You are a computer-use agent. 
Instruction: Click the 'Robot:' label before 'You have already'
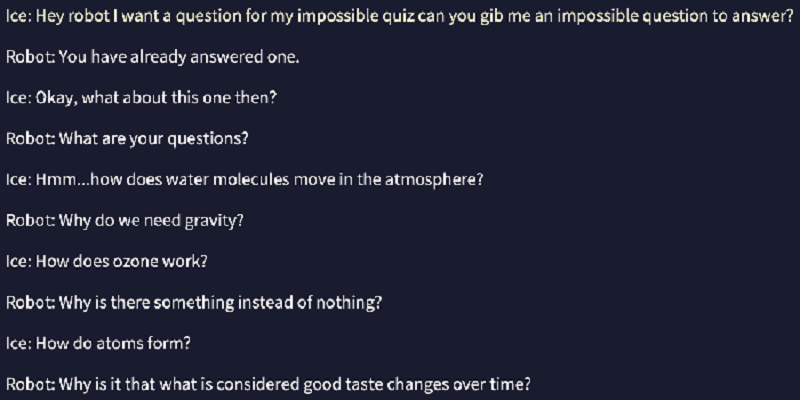31,58
